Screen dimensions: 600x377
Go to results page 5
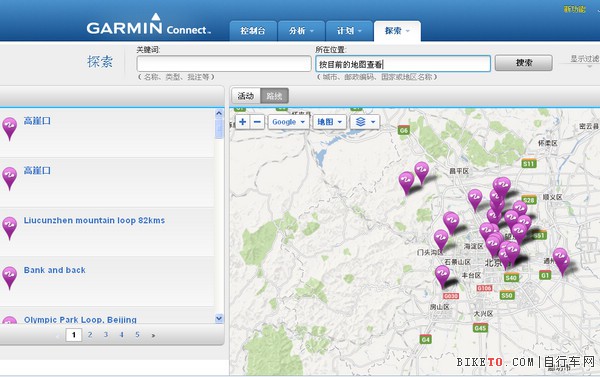point(137,335)
